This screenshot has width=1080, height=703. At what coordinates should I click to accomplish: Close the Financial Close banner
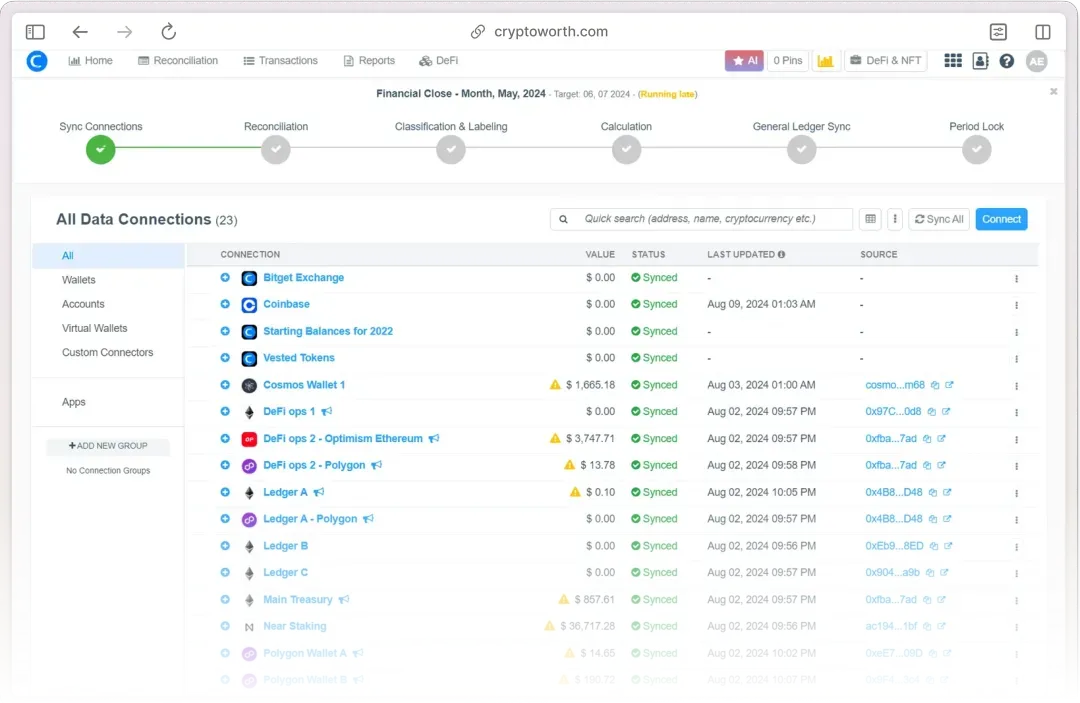point(1053,91)
